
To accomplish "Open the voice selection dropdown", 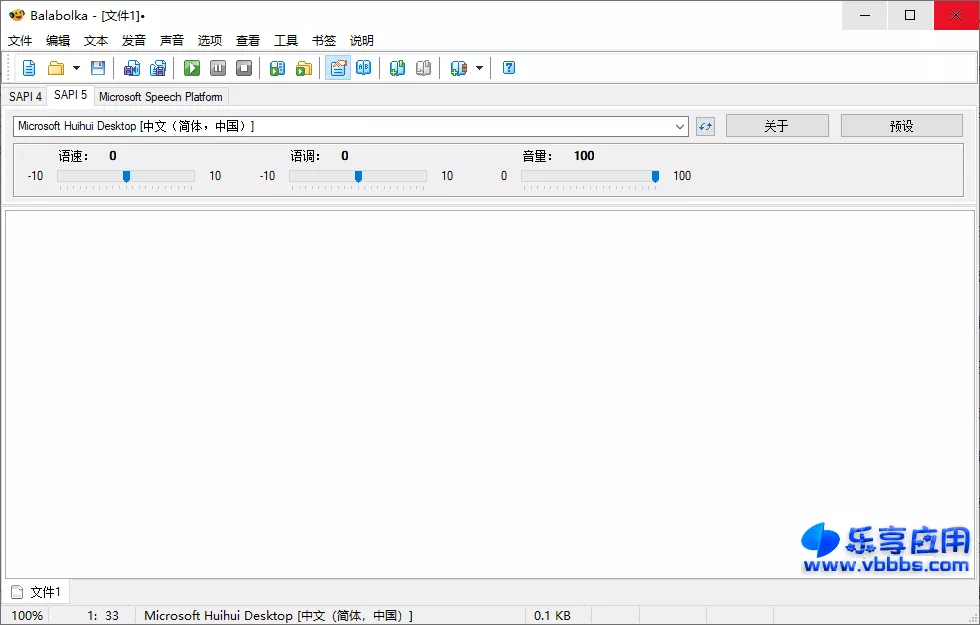I will click(x=680, y=126).
